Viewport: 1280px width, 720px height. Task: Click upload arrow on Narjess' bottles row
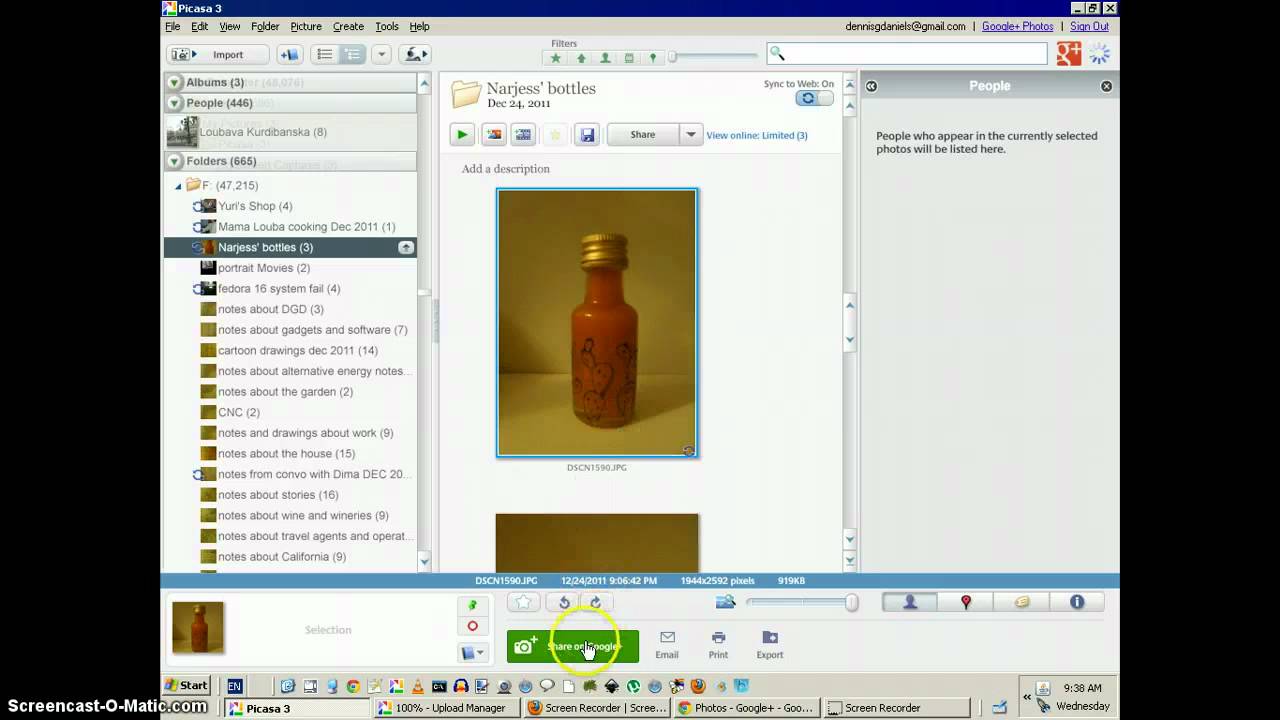[405, 247]
